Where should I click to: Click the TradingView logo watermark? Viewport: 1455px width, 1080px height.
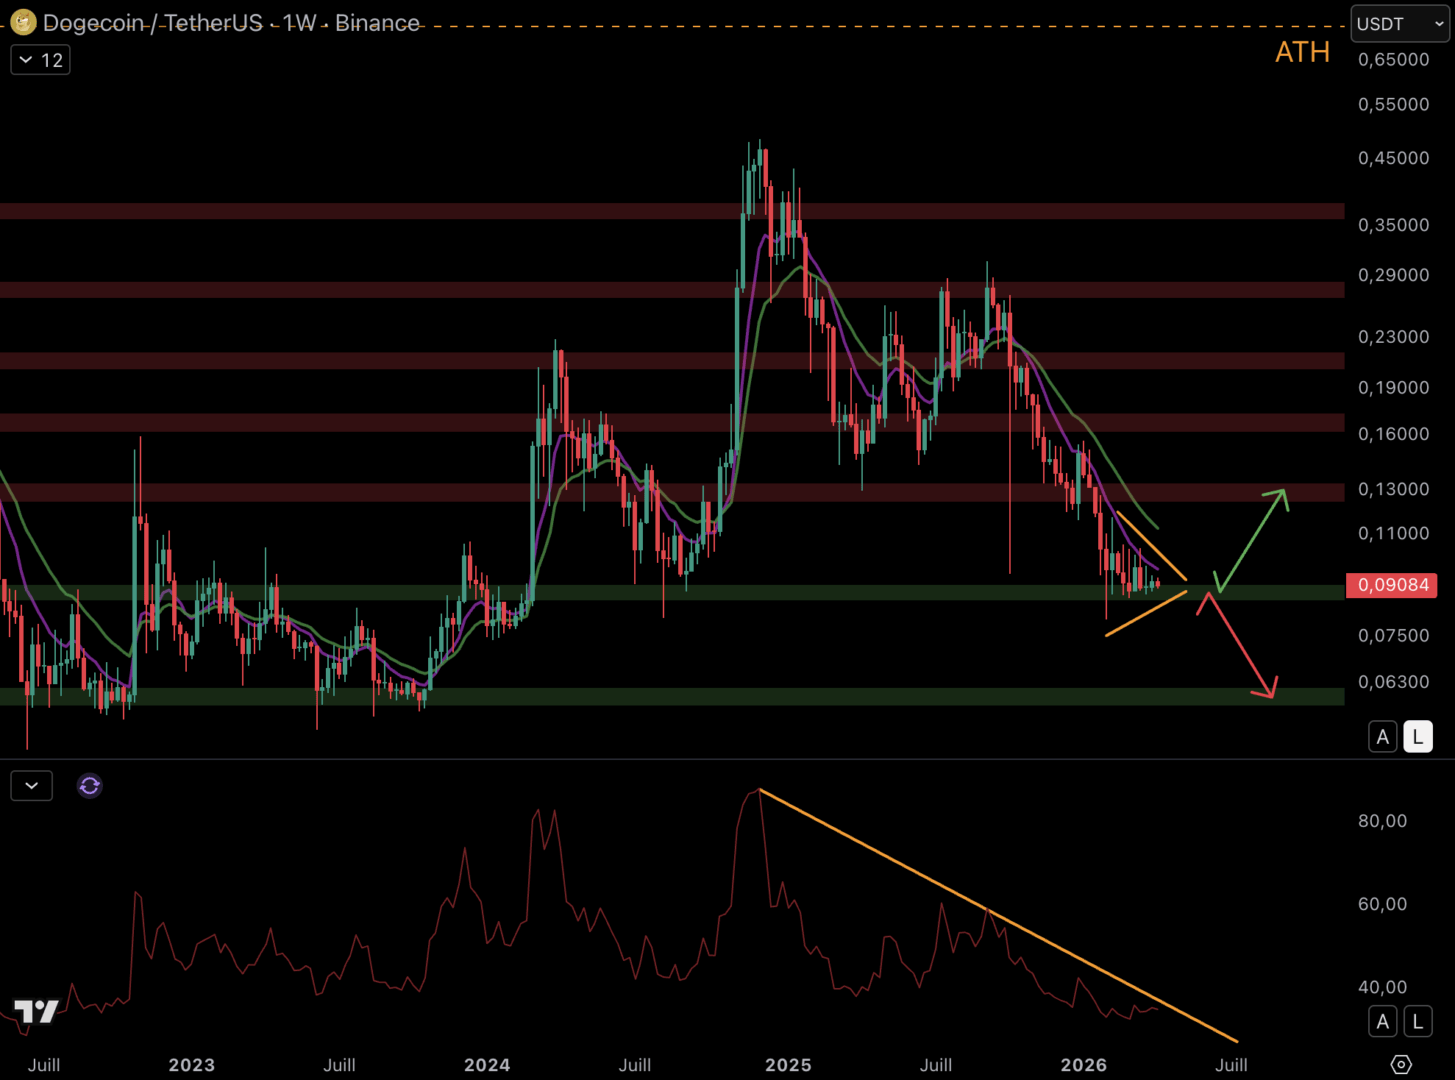point(36,1011)
